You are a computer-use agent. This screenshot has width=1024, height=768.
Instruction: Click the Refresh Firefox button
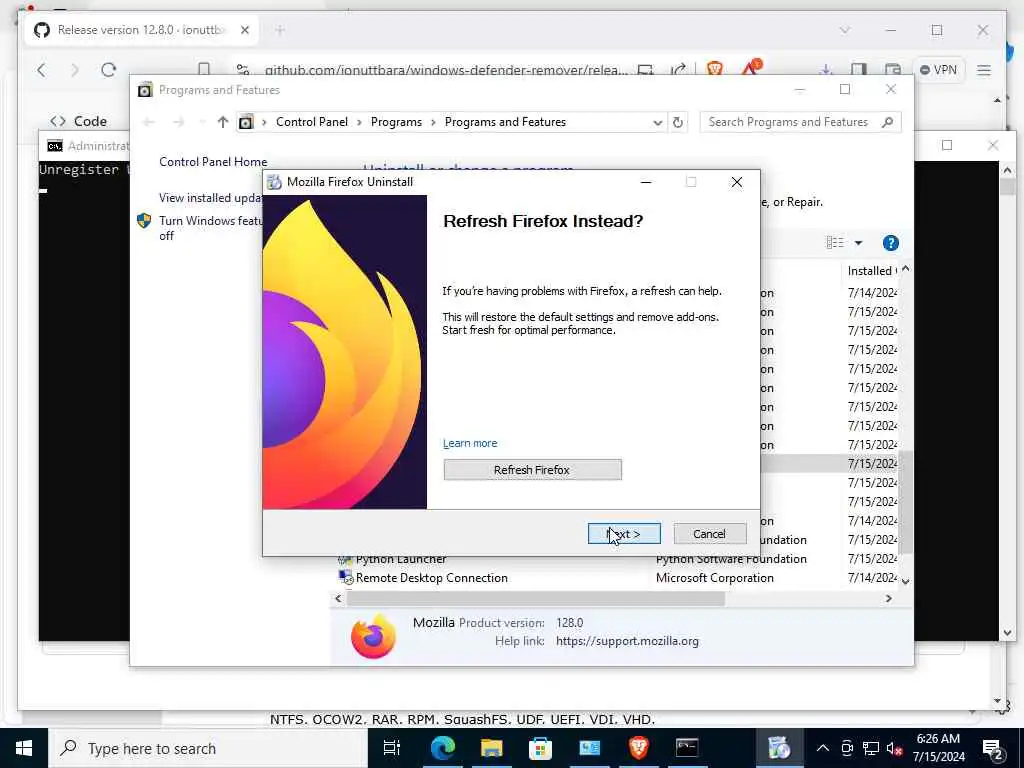click(532, 470)
